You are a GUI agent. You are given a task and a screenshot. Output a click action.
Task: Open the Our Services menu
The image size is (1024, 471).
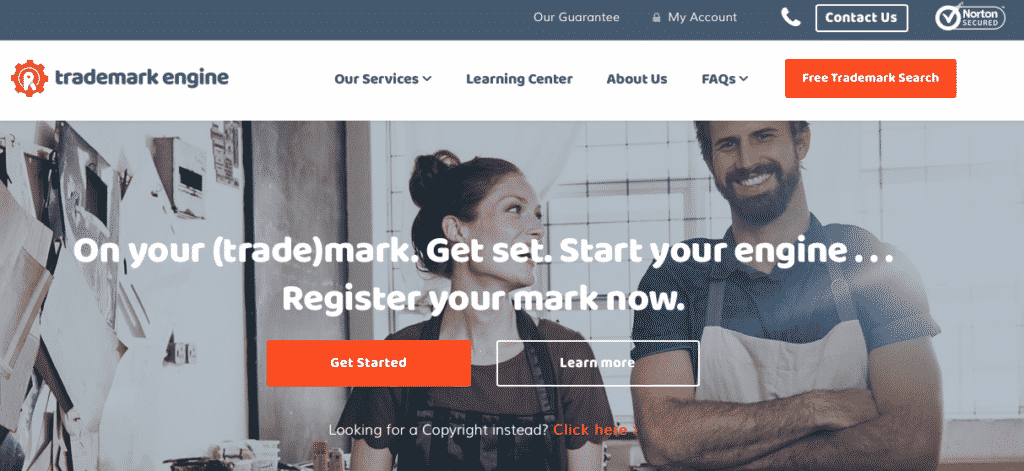[376, 79]
